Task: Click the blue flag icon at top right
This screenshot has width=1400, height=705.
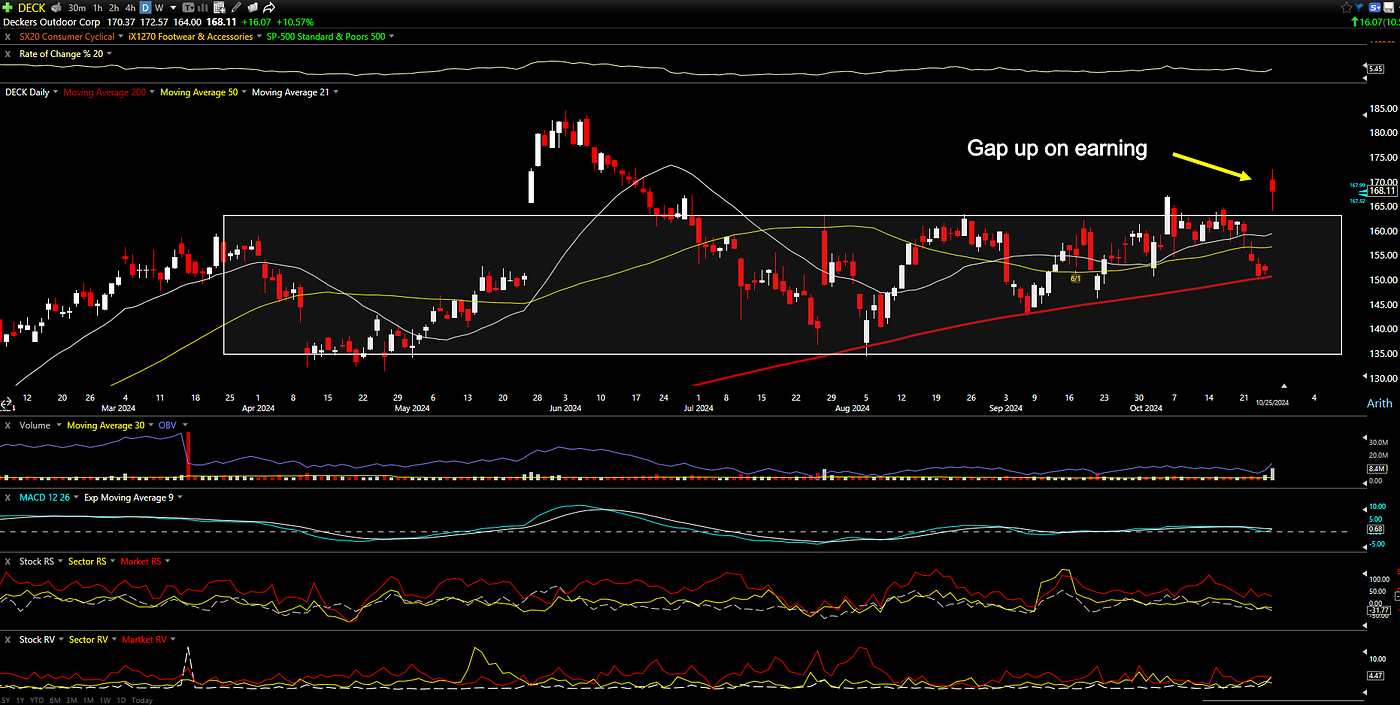Action: point(1359,8)
